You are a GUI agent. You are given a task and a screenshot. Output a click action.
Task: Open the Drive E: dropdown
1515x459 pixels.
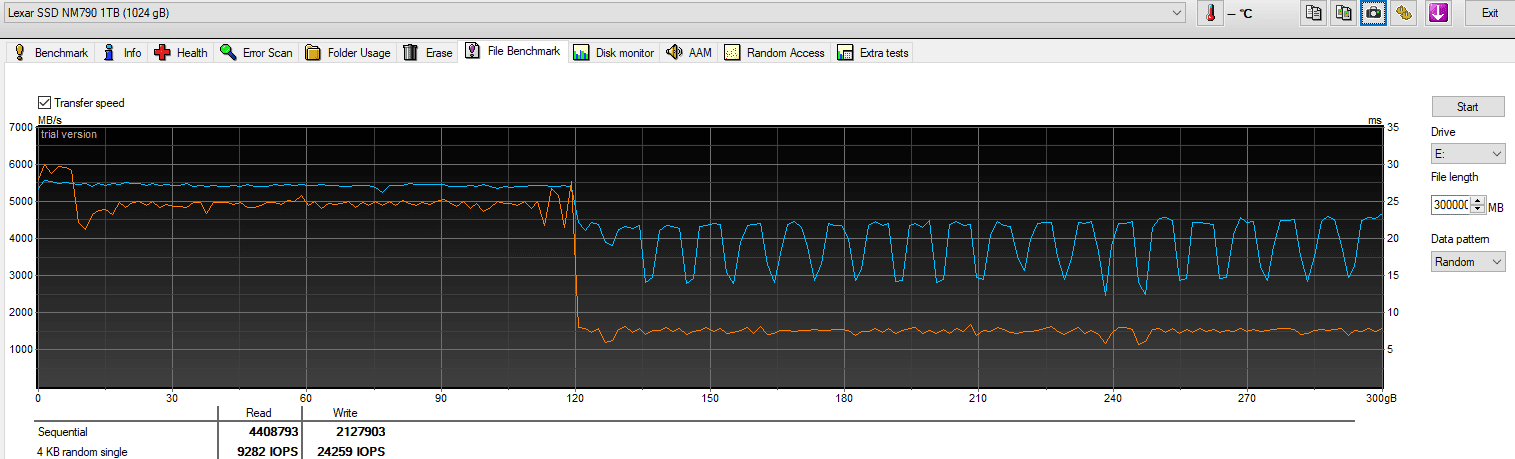click(1468, 154)
